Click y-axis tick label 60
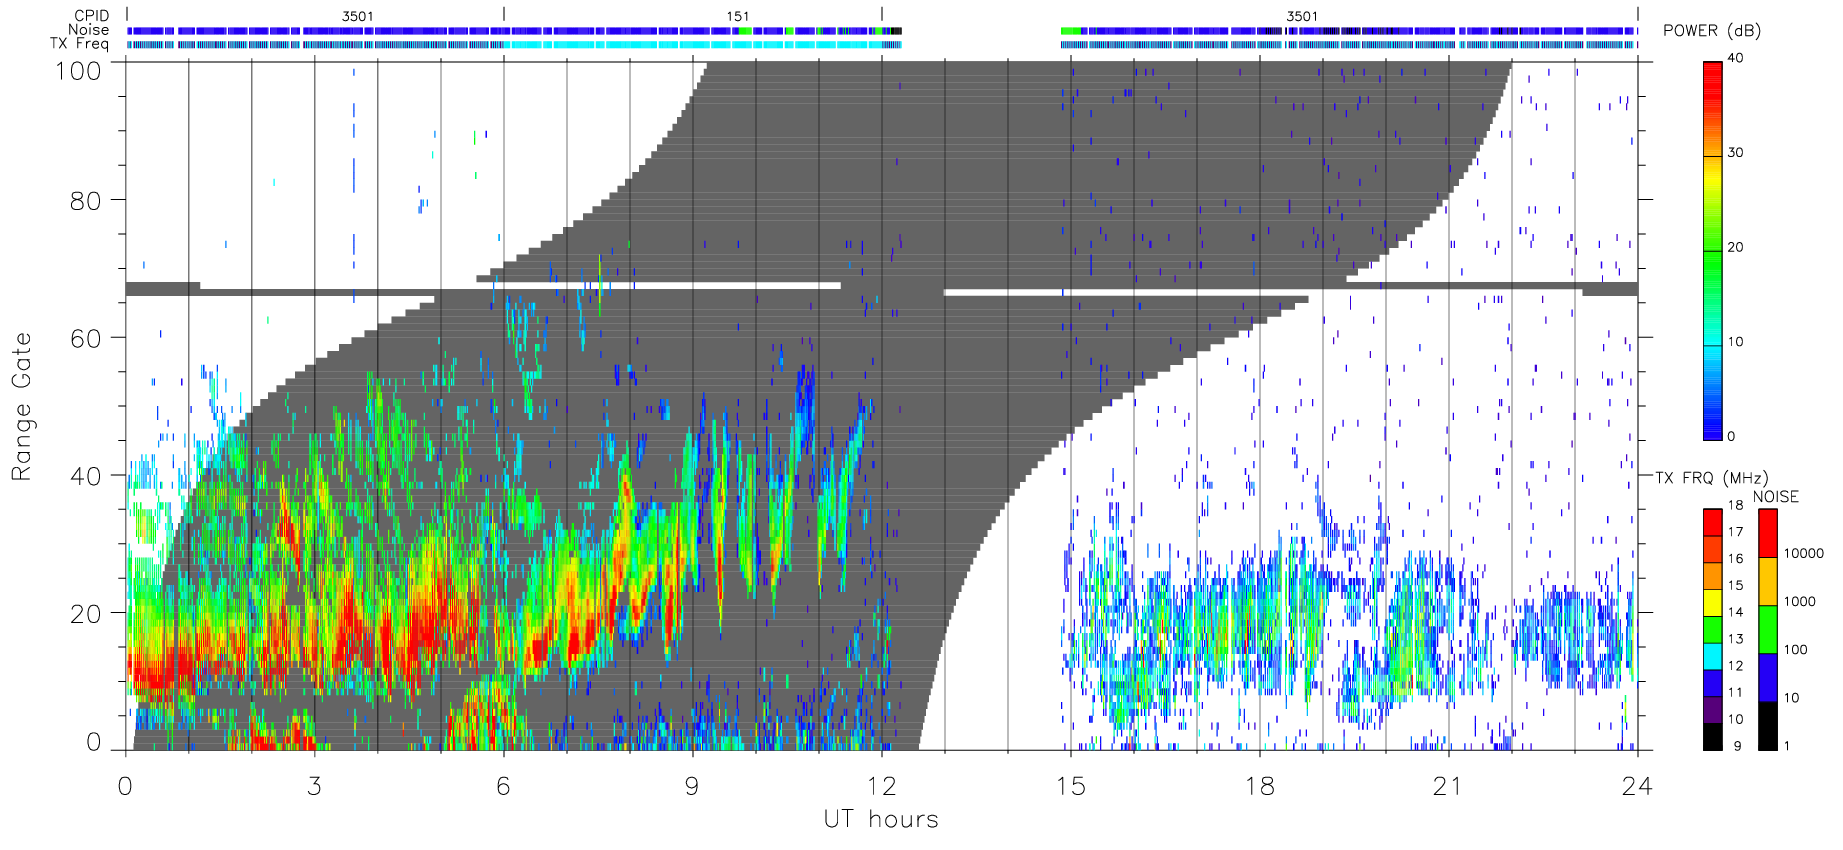The height and width of the screenshot is (850, 1843). [85, 338]
